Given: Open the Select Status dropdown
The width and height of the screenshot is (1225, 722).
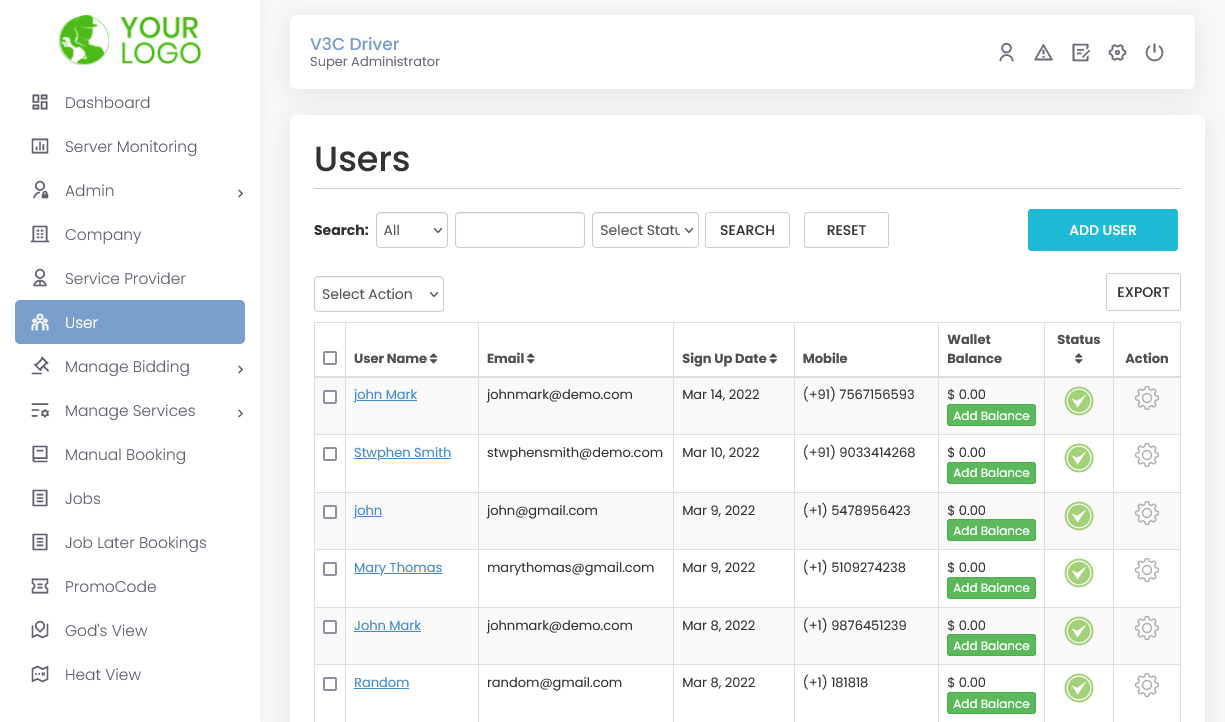Looking at the screenshot, I should pyautogui.click(x=645, y=229).
